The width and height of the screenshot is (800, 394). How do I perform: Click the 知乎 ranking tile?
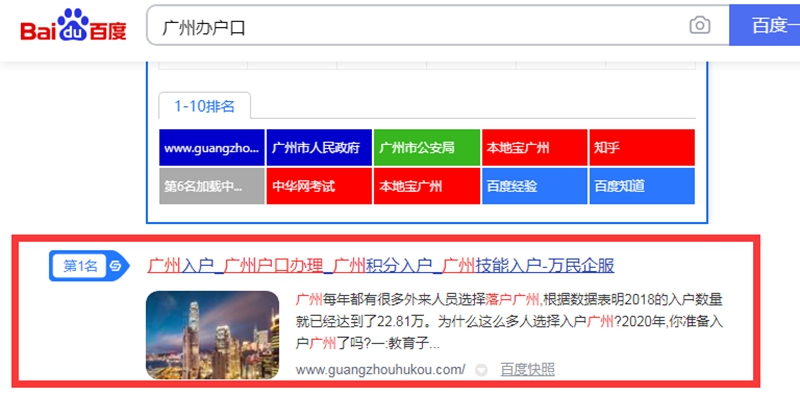pyautogui.click(x=642, y=148)
